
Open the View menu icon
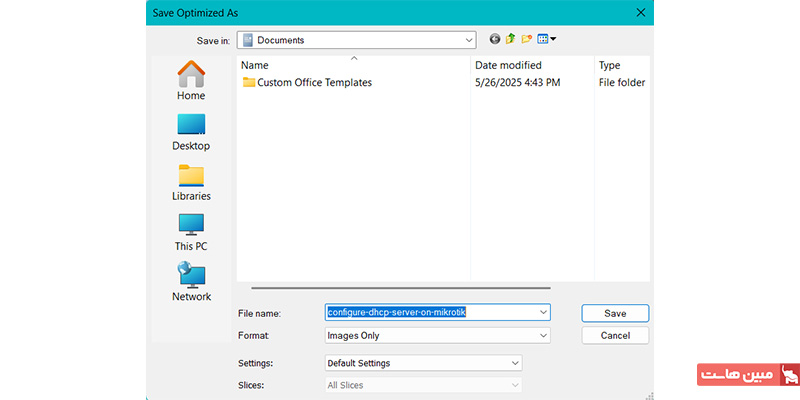(547, 39)
